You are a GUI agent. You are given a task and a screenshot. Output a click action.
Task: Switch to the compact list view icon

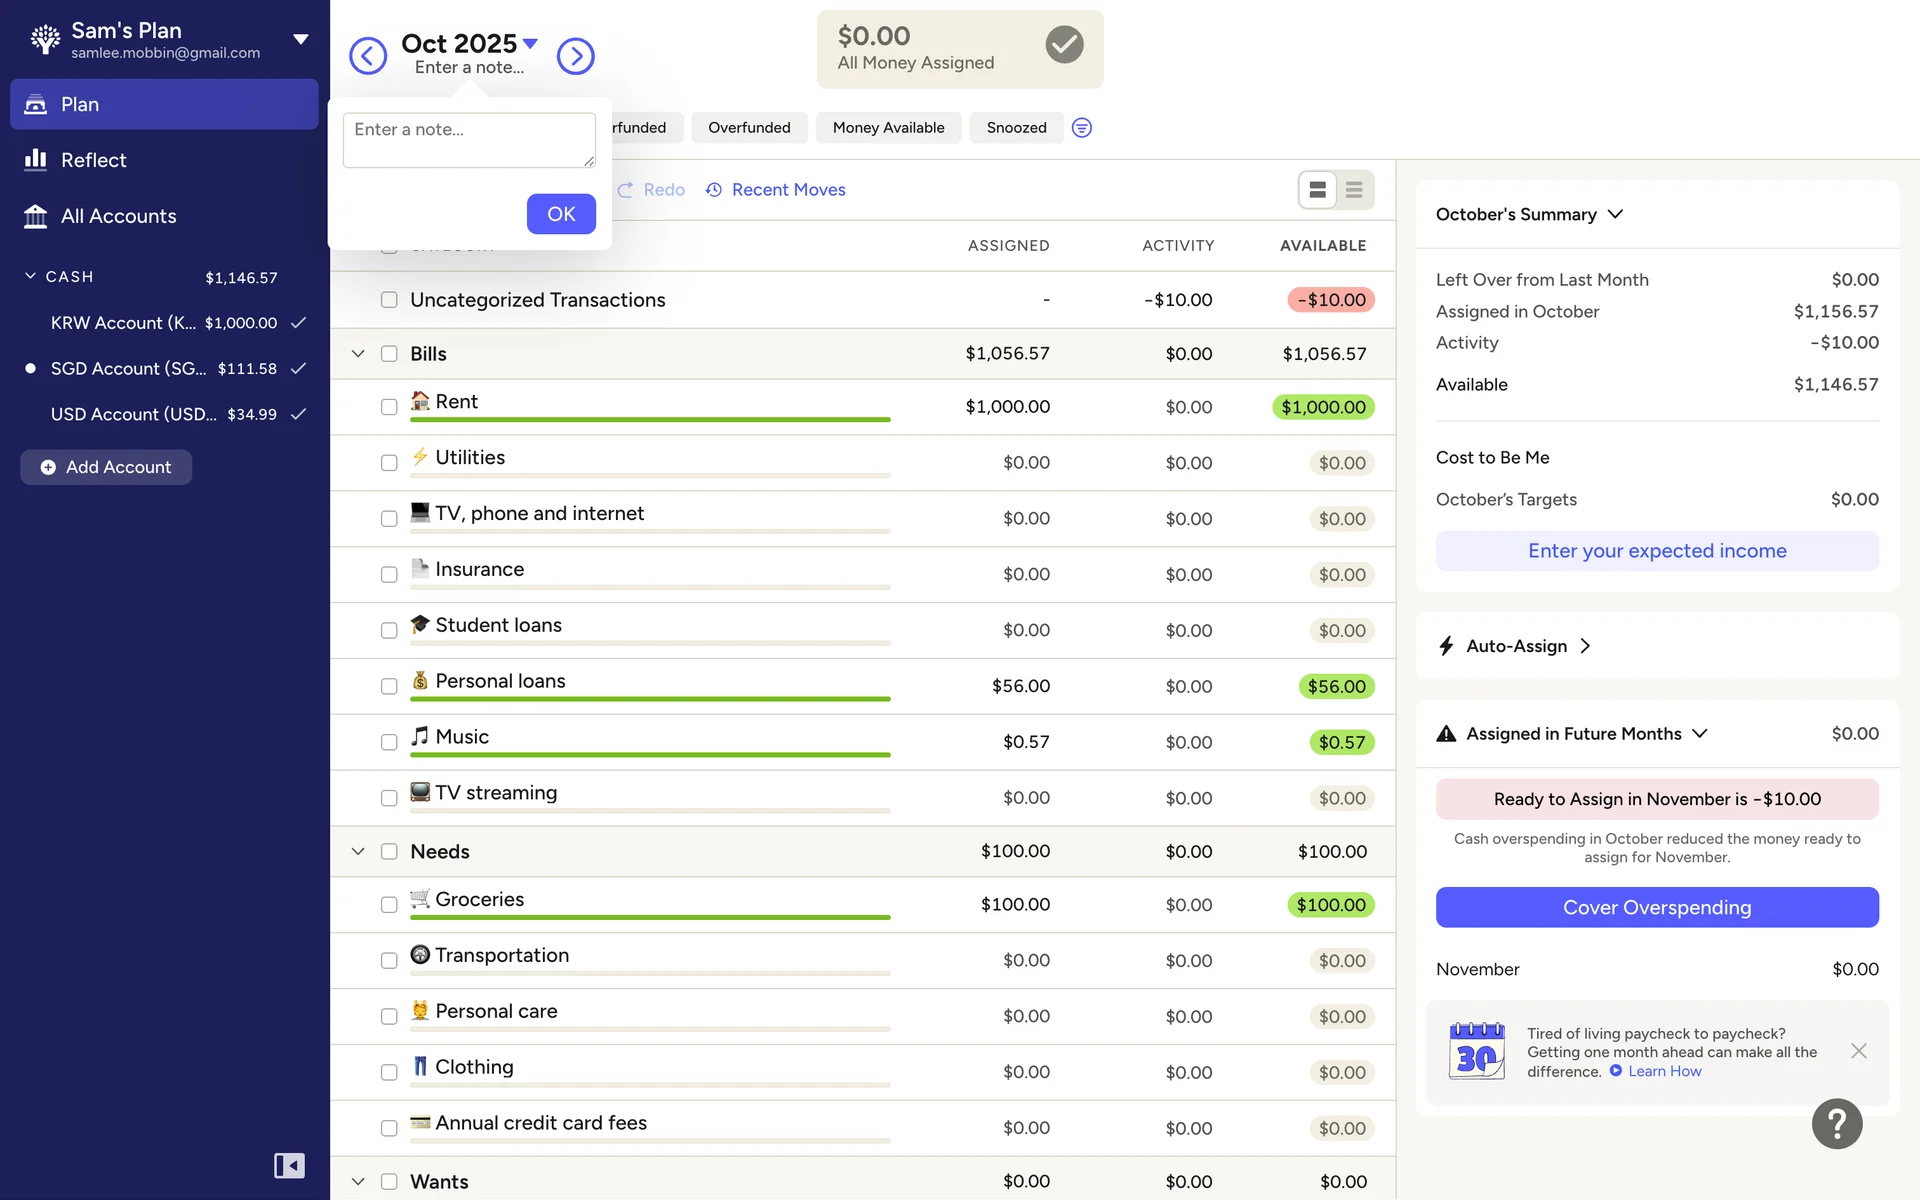[1354, 190]
